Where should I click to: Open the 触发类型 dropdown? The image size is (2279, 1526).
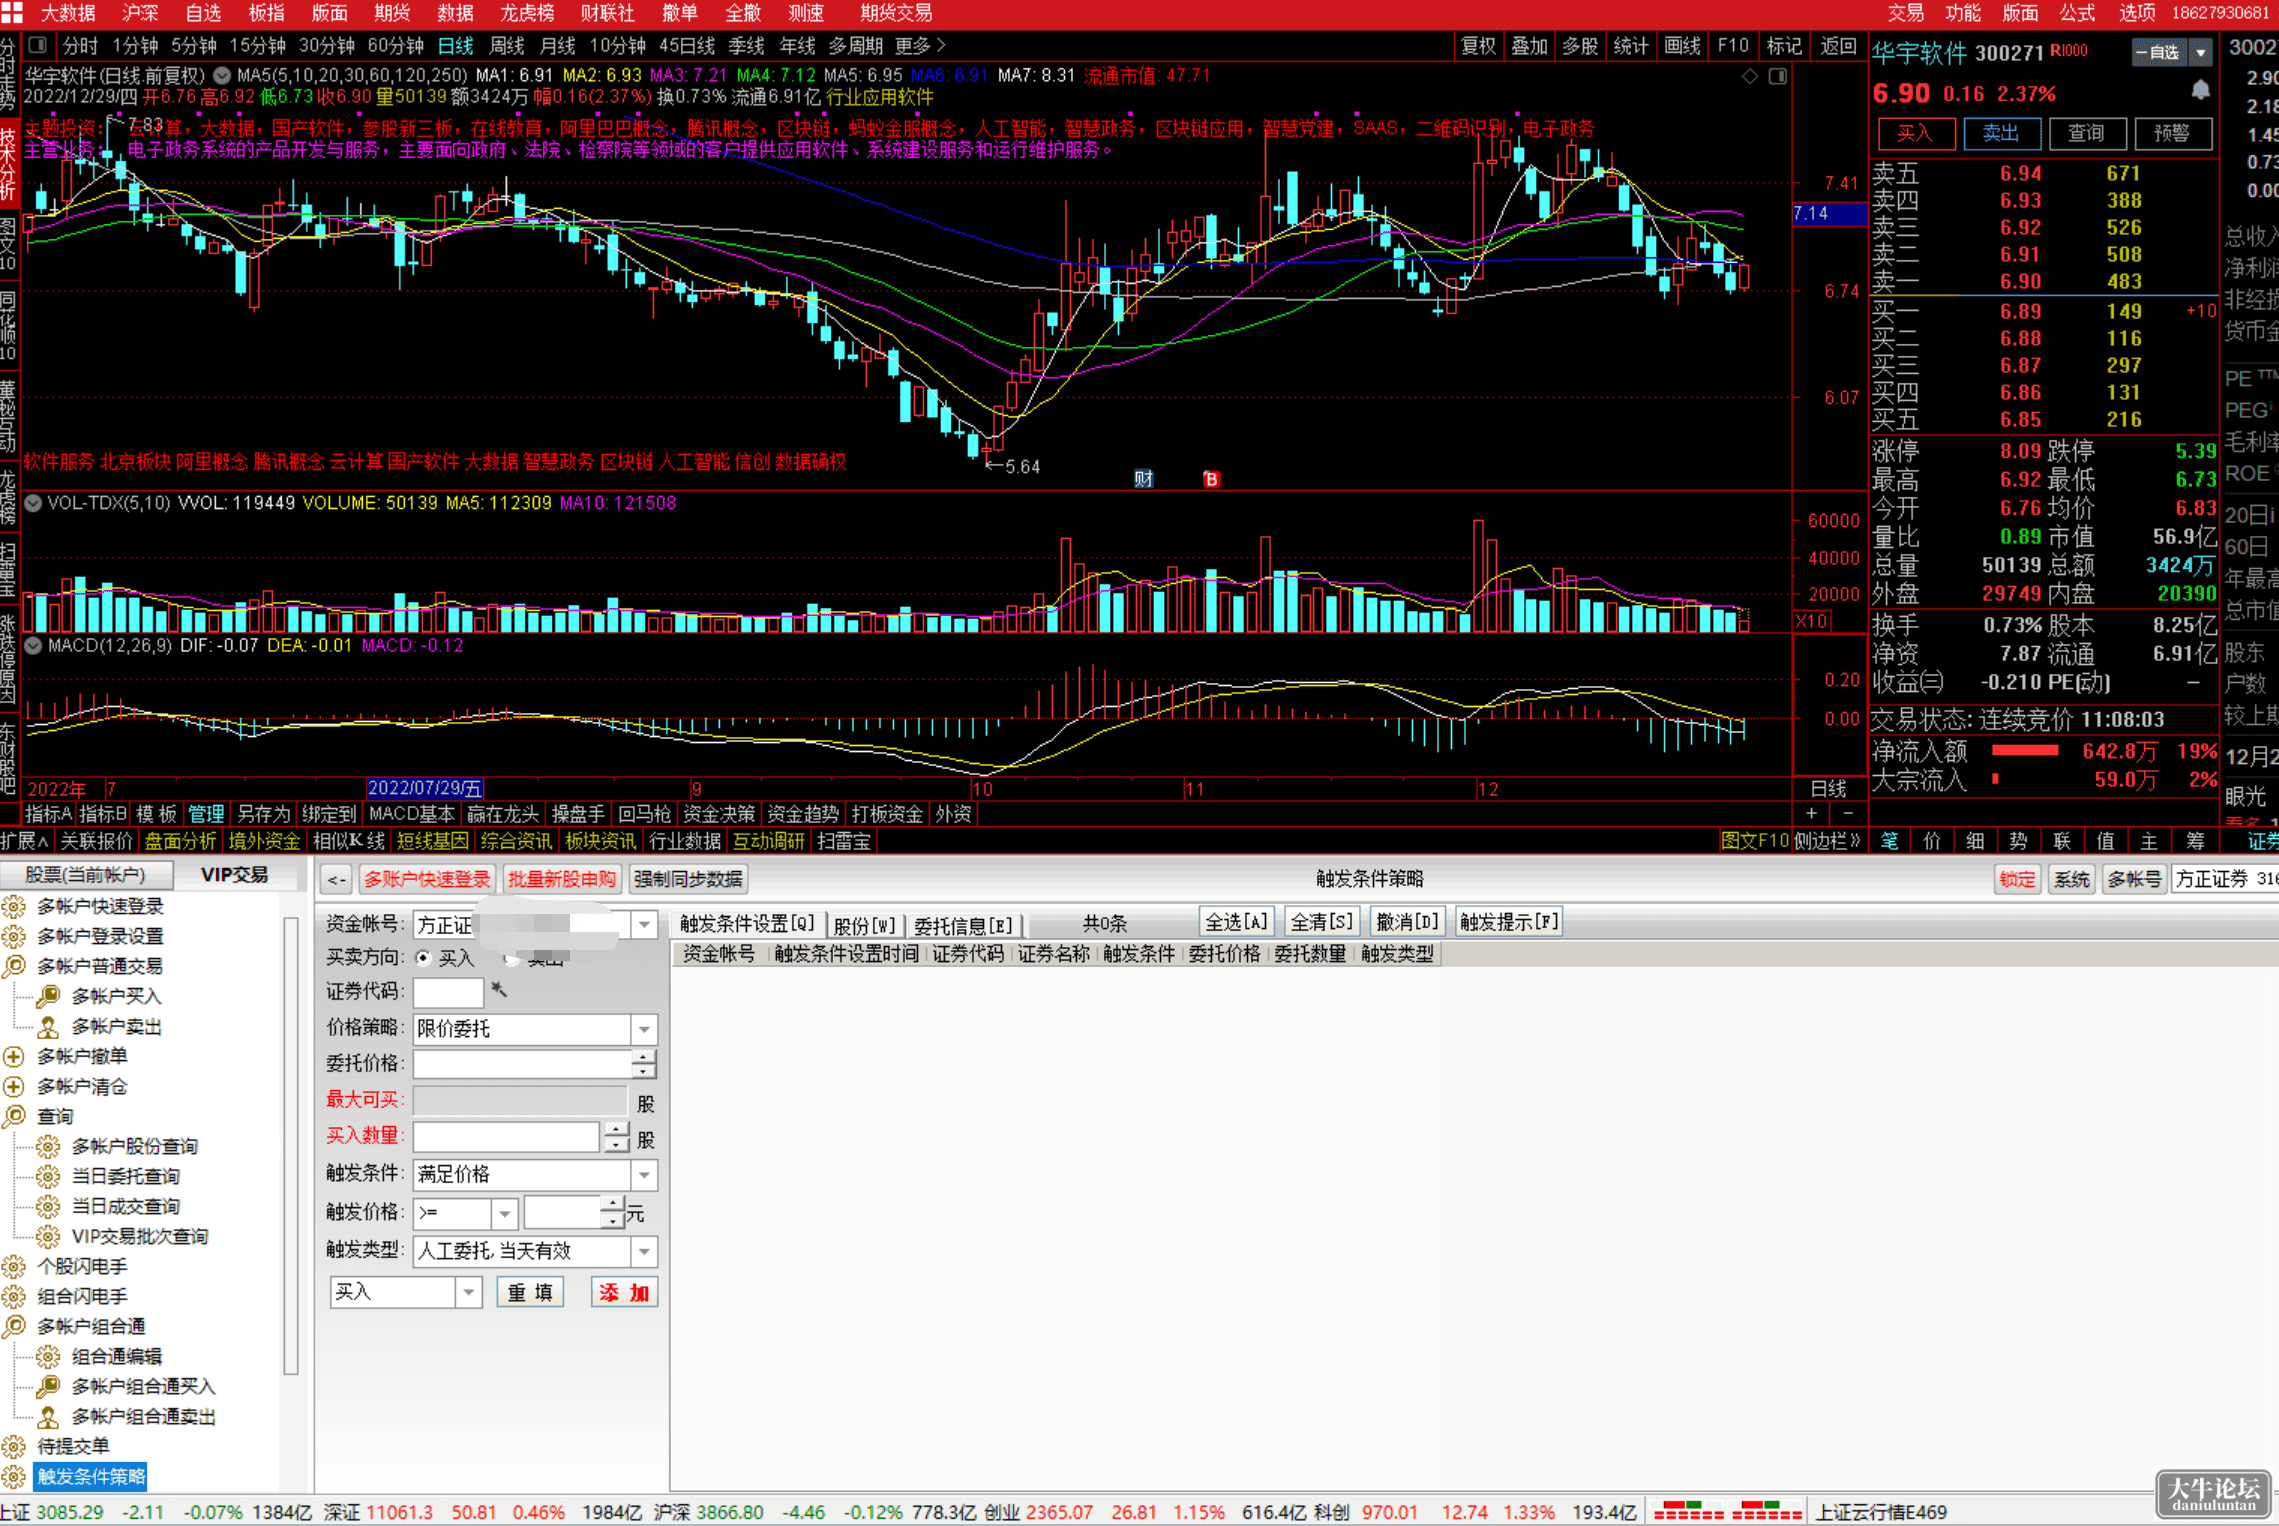(645, 1251)
